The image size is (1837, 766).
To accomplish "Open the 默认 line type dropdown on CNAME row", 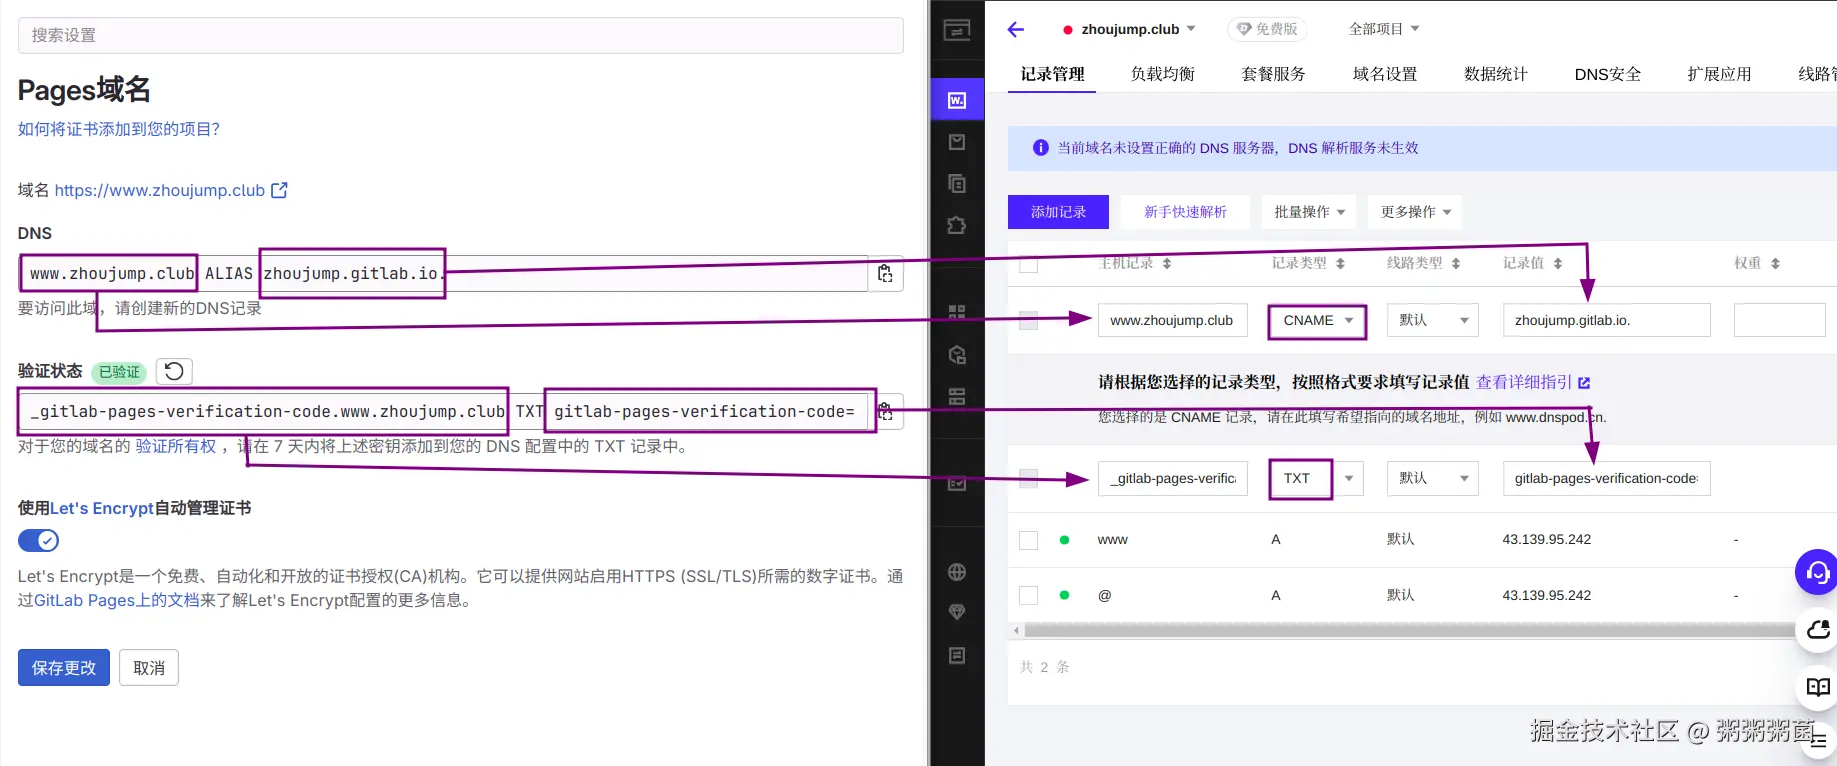I will coord(1433,320).
